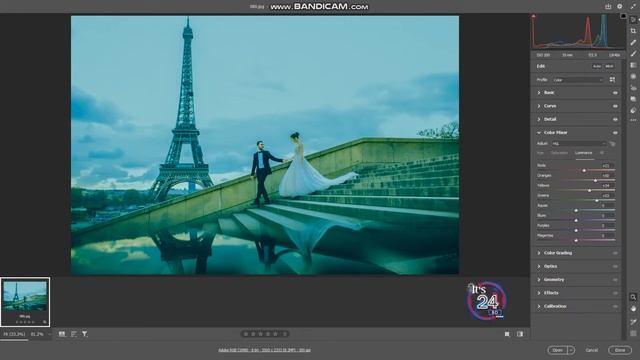Toggle visibility eye for Detail panel

[x=615, y=120]
